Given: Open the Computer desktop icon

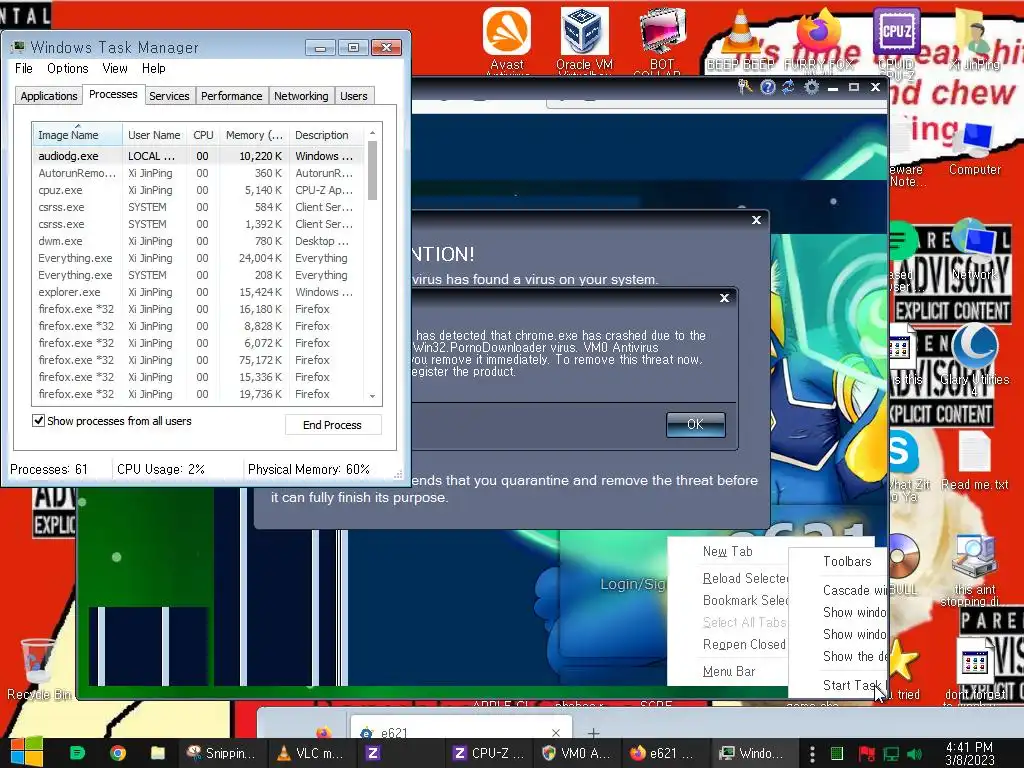Looking at the screenshot, I should point(974,149).
